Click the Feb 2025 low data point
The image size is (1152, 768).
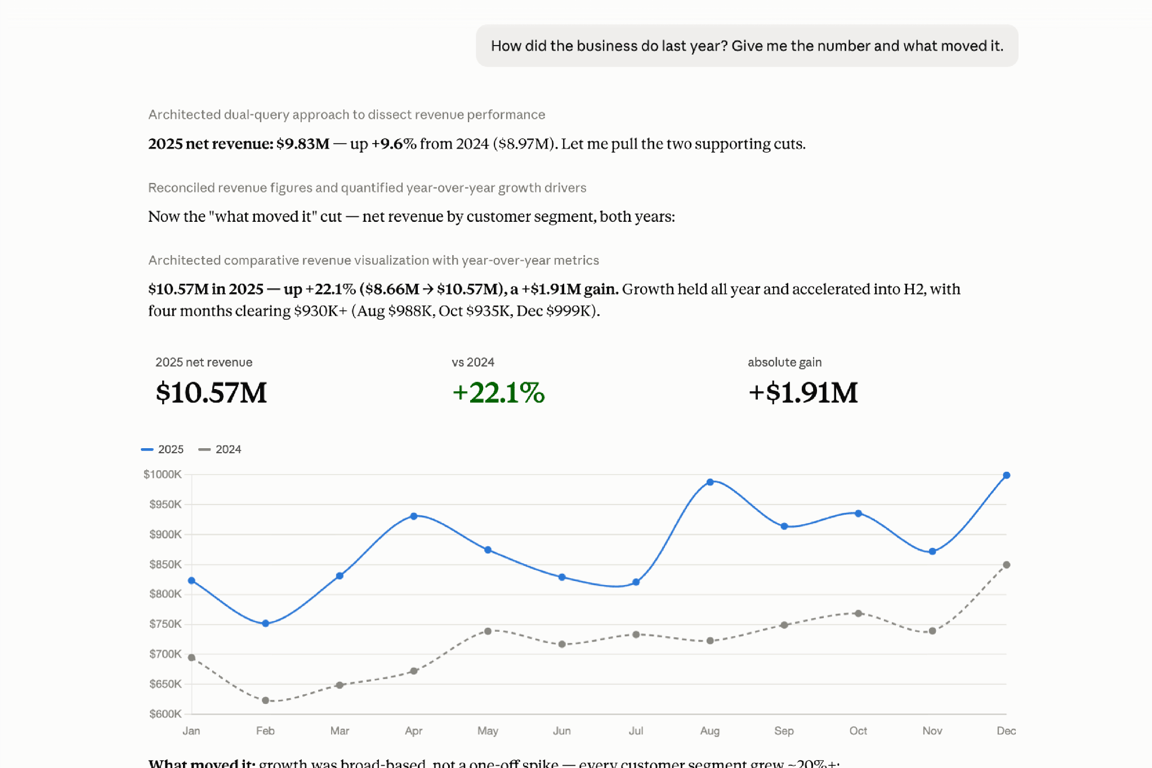265,624
